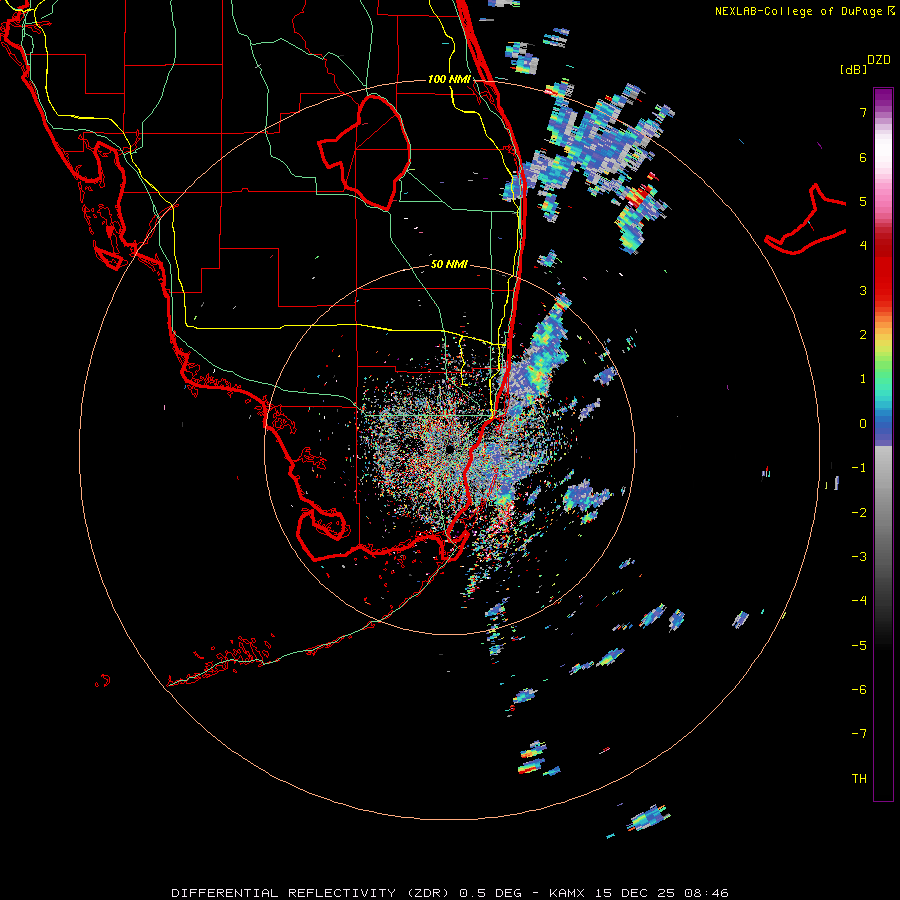The image size is (900, 900).
Task: Click the '50 NMI' range ring label
Action: click(x=449, y=264)
